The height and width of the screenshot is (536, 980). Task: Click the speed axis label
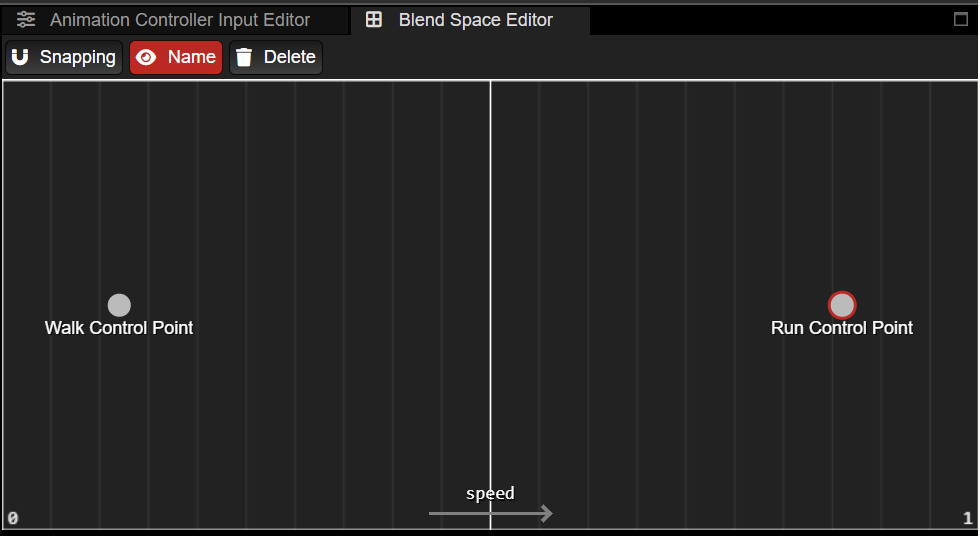click(x=490, y=493)
